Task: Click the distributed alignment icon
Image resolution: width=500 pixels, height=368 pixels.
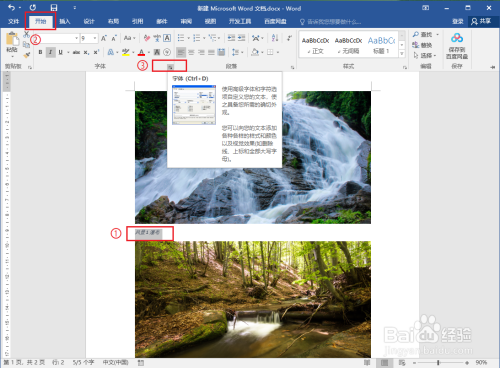Action: (221, 52)
